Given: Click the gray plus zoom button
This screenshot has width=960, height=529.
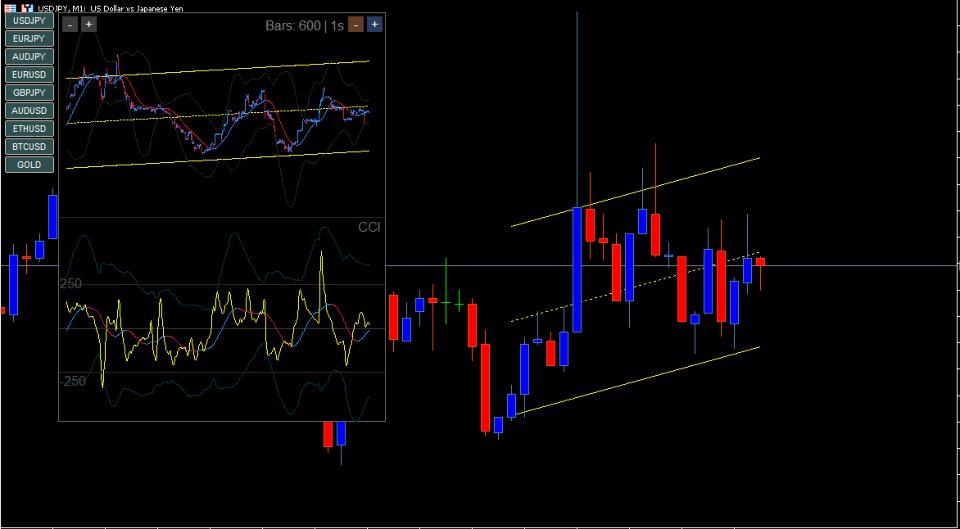Looking at the screenshot, I should pyautogui.click(x=89, y=24).
